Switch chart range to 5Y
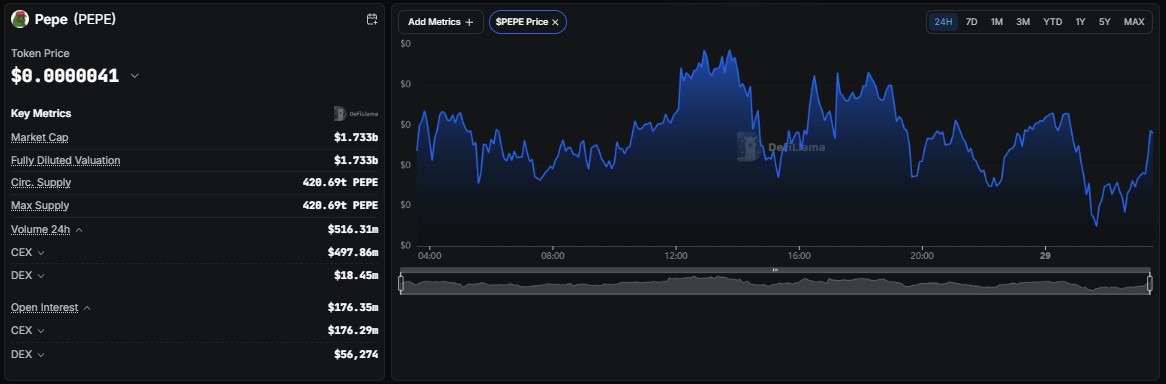 tap(1104, 22)
